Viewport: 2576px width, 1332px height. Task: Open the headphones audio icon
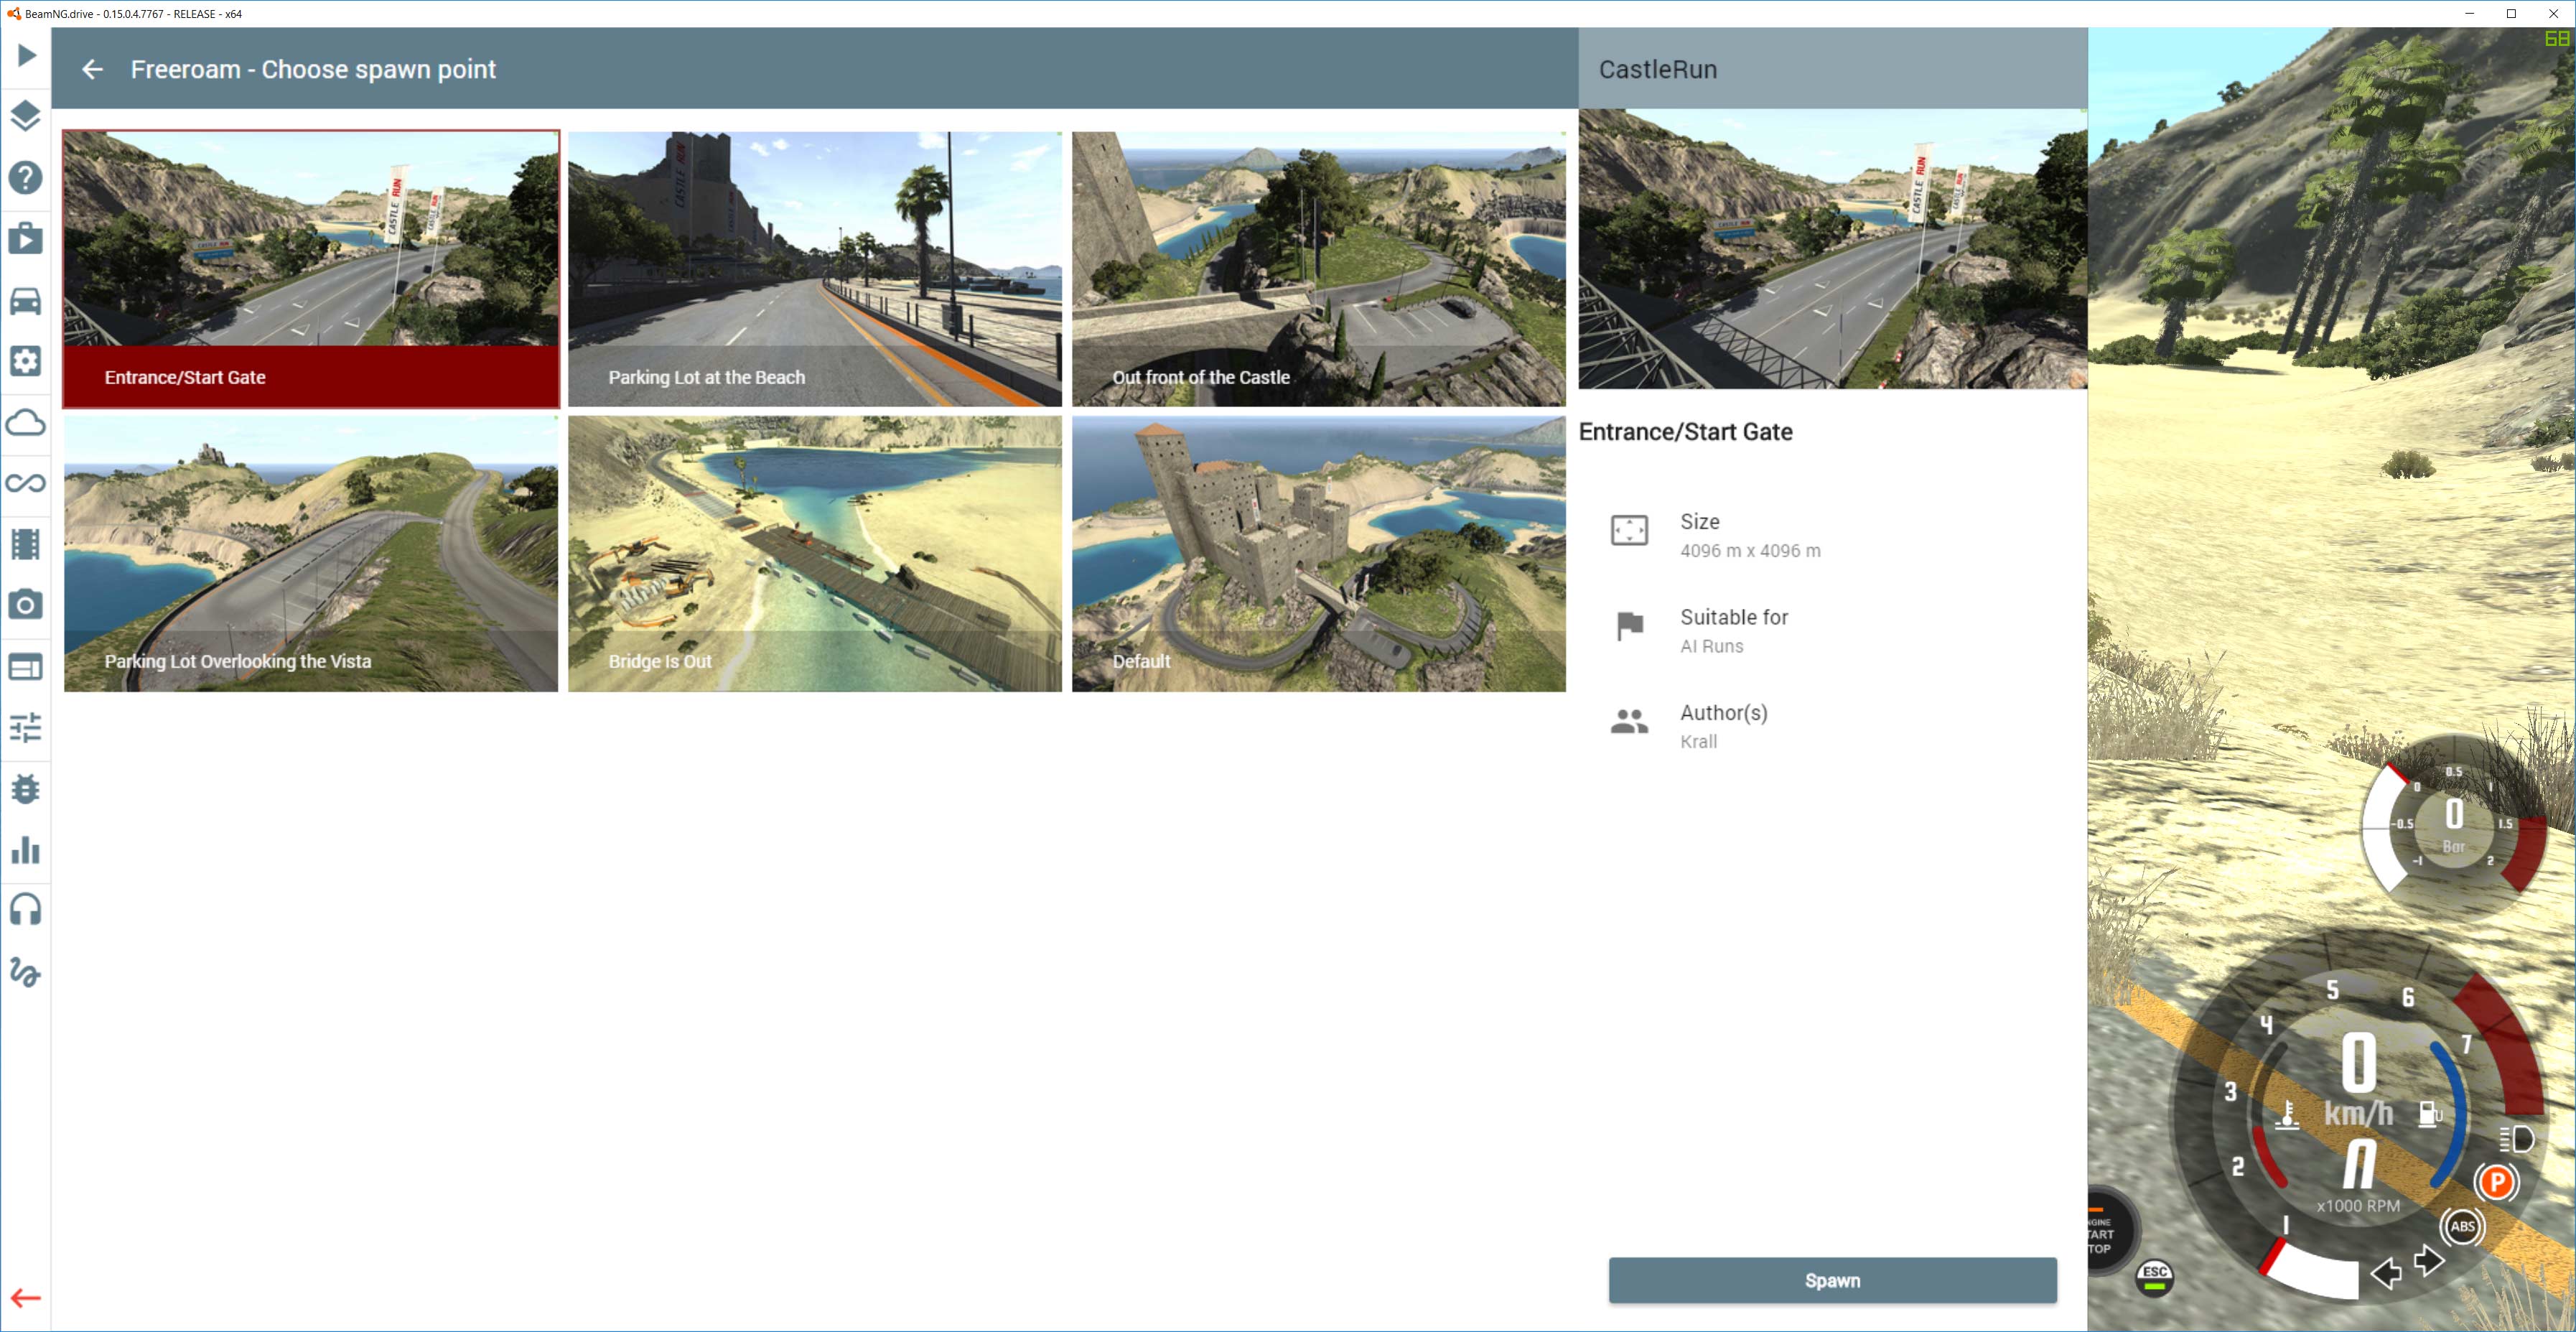26,910
